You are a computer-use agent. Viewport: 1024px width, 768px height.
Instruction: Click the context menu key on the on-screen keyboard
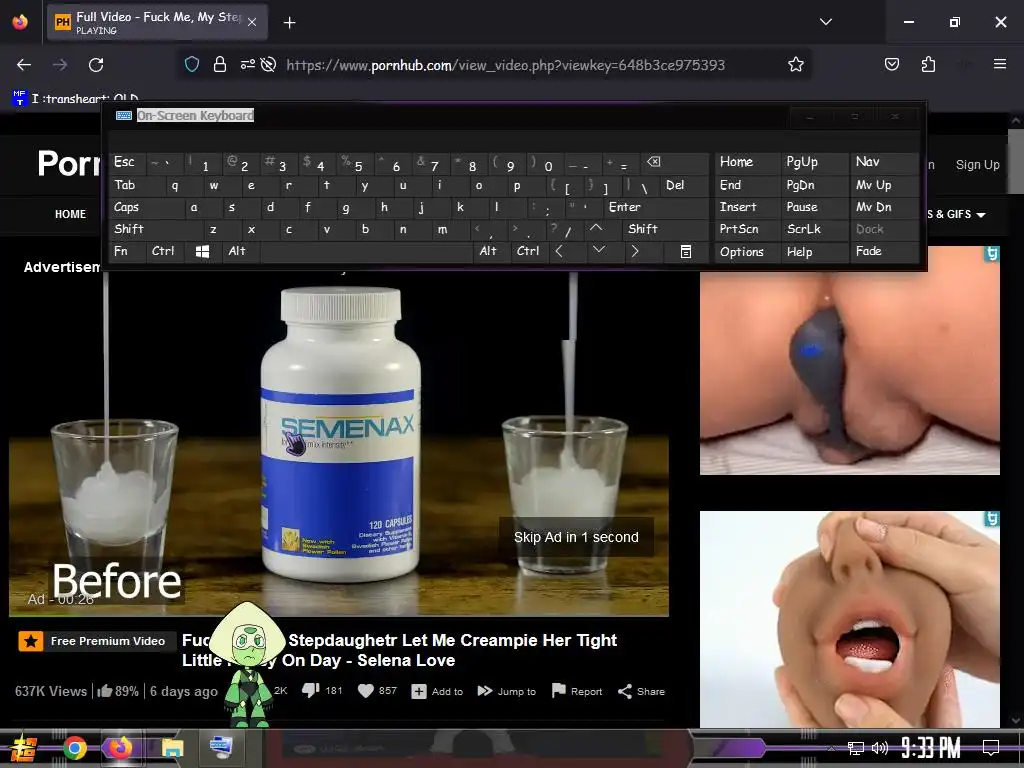pyautogui.click(x=686, y=251)
